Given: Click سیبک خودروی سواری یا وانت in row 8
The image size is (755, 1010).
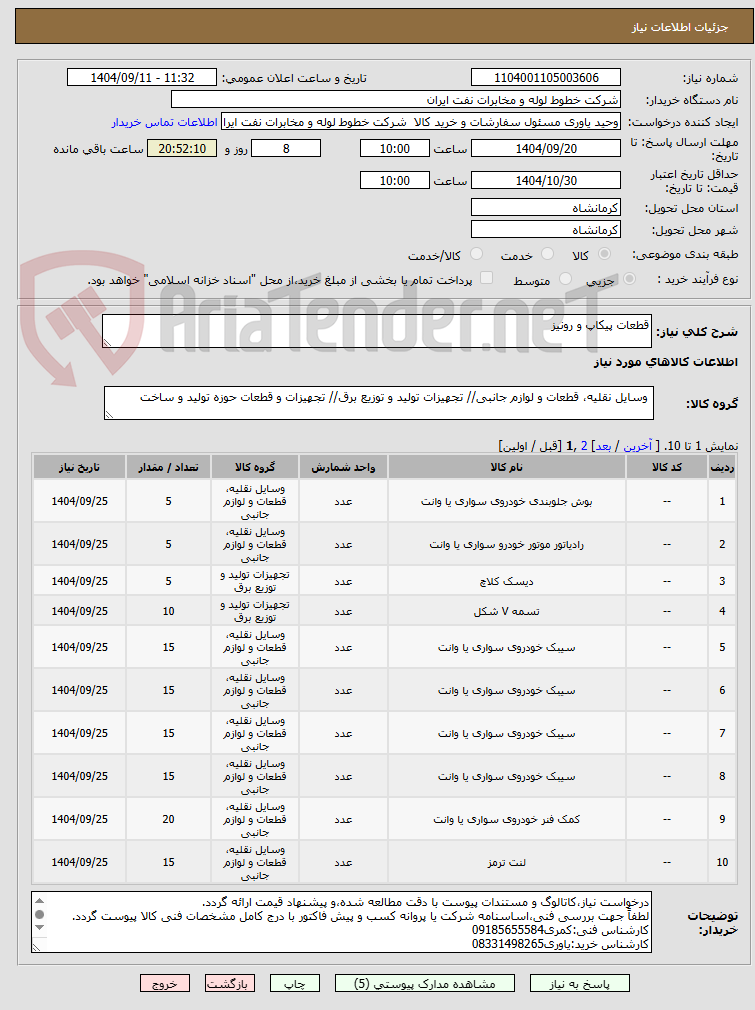Looking at the screenshot, I should pos(506,776).
